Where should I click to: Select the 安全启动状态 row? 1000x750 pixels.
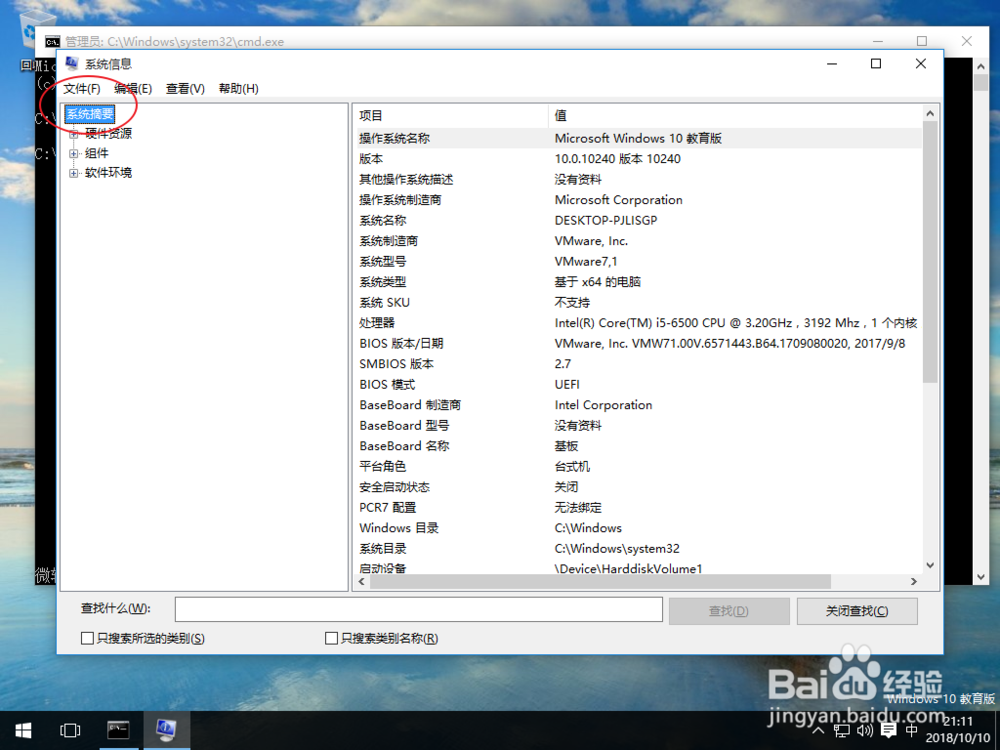pos(638,487)
